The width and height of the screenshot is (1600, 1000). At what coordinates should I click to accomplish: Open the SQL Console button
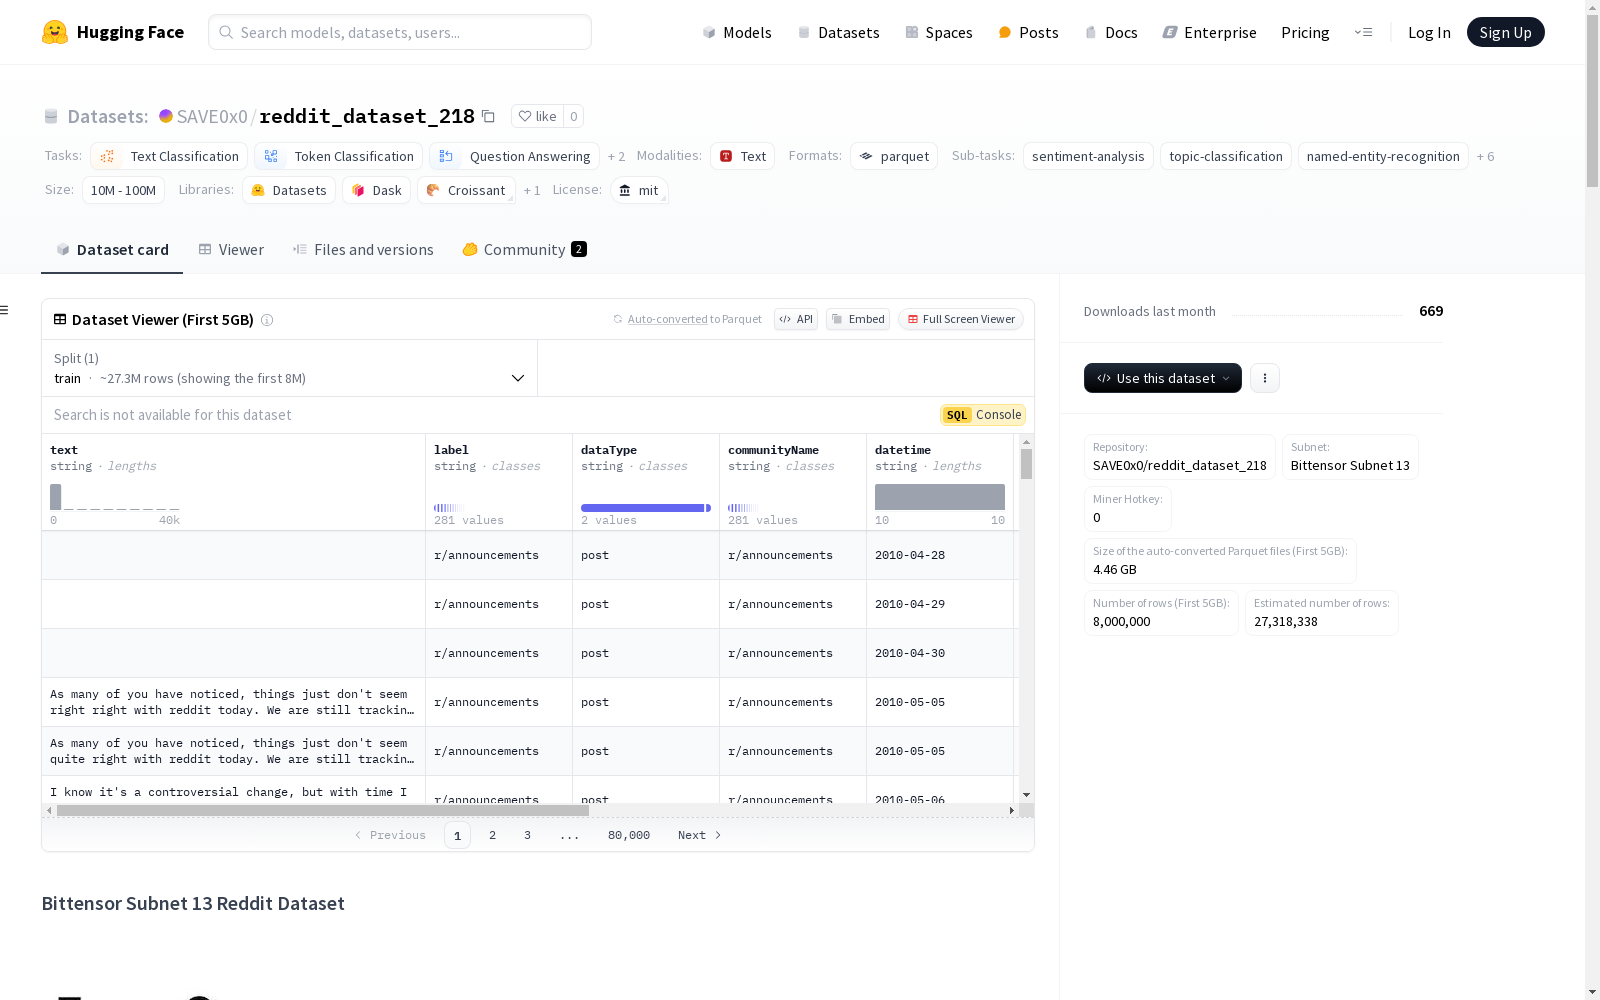pyautogui.click(x=983, y=415)
